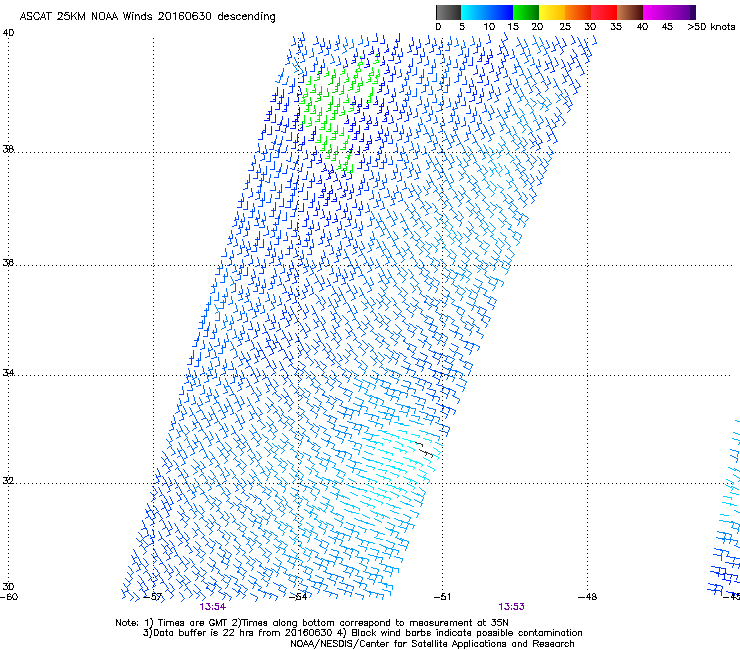Viewport: 740px width, 650px height.
Task: Click the note line starting '3)Data buffer is 22 hrs'
Action: (362, 633)
